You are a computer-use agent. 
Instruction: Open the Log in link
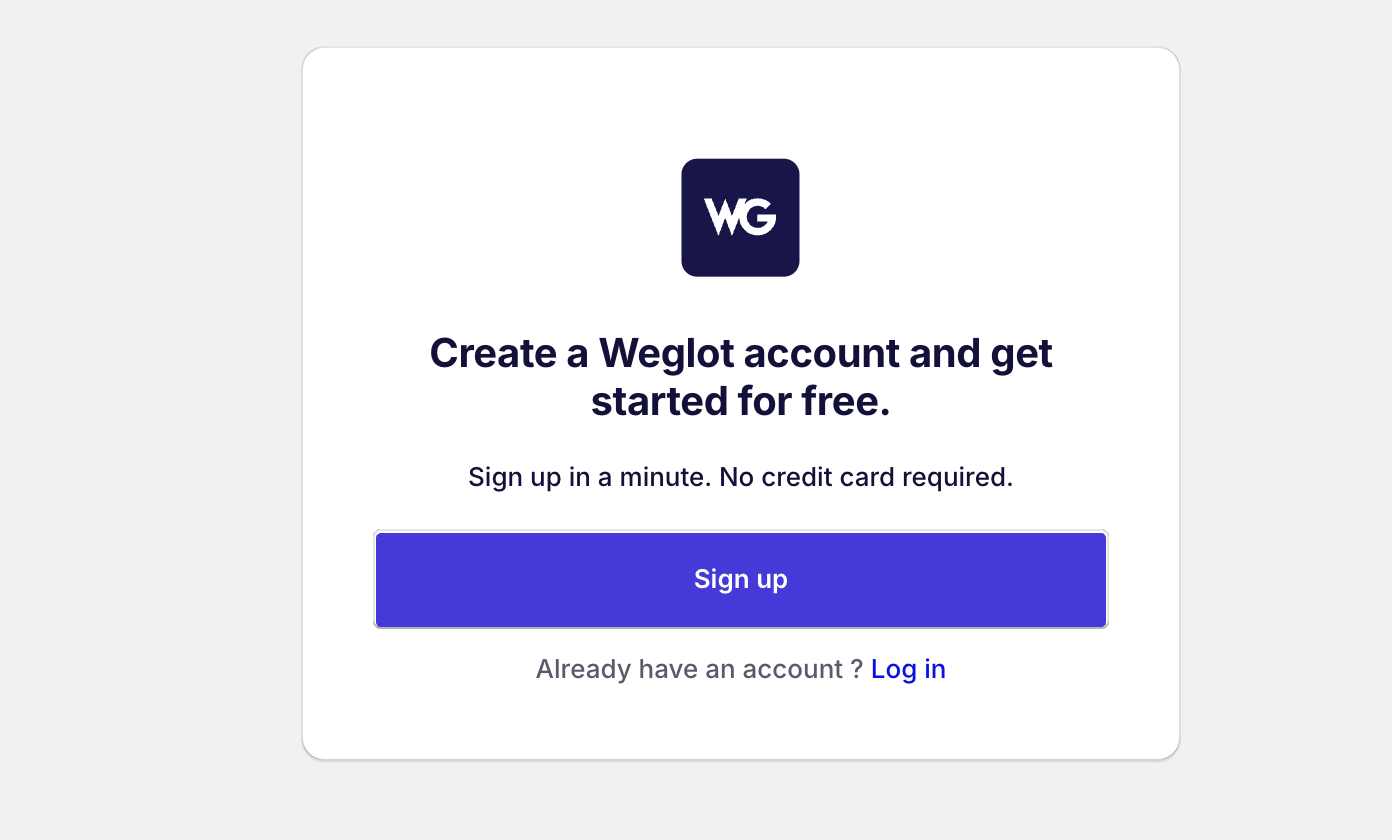(x=908, y=669)
